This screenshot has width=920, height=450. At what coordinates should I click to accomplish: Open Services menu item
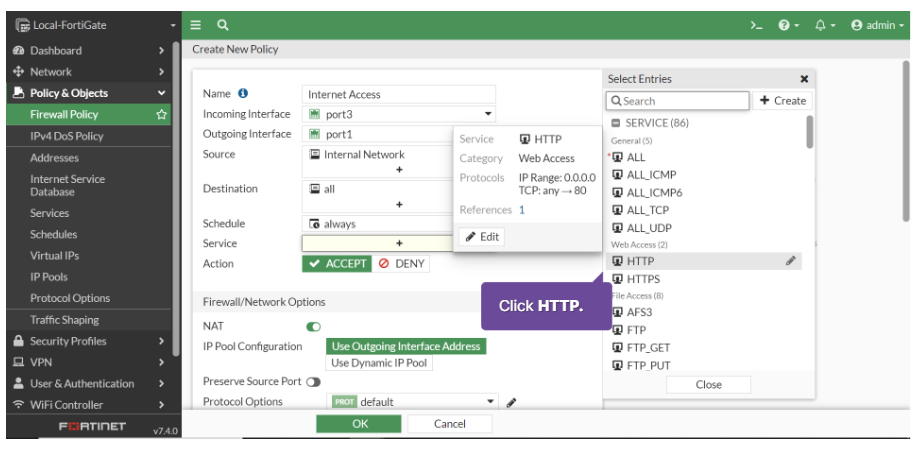point(49,213)
